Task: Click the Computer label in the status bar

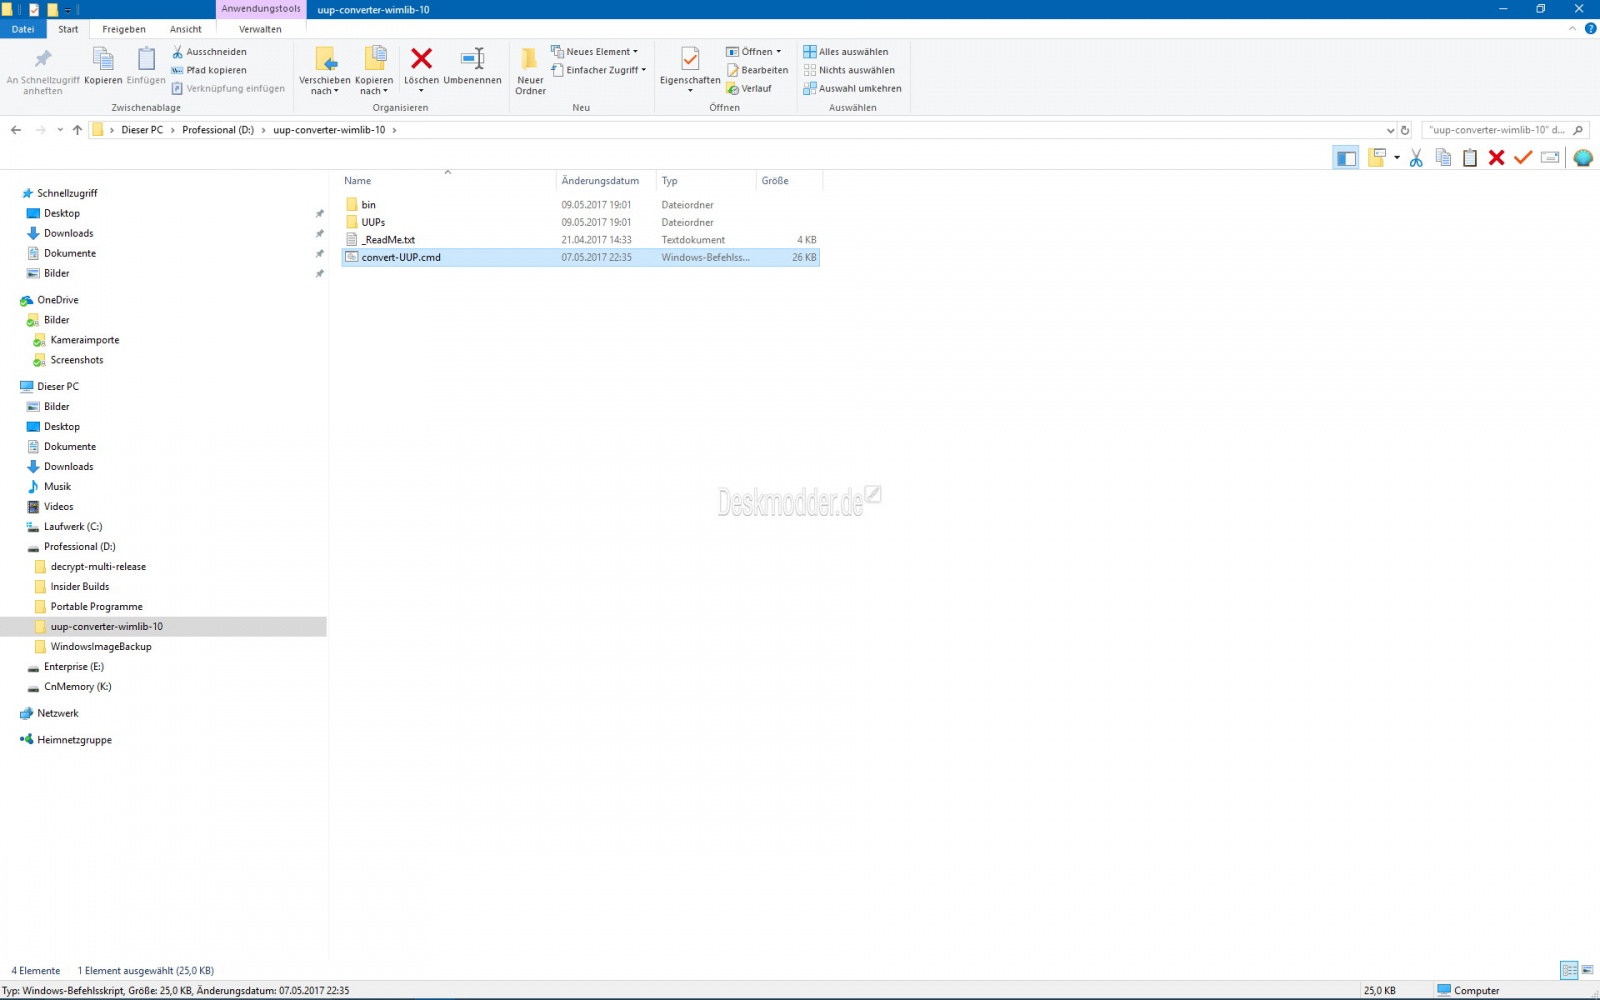Action: click(x=1477, y=990)
